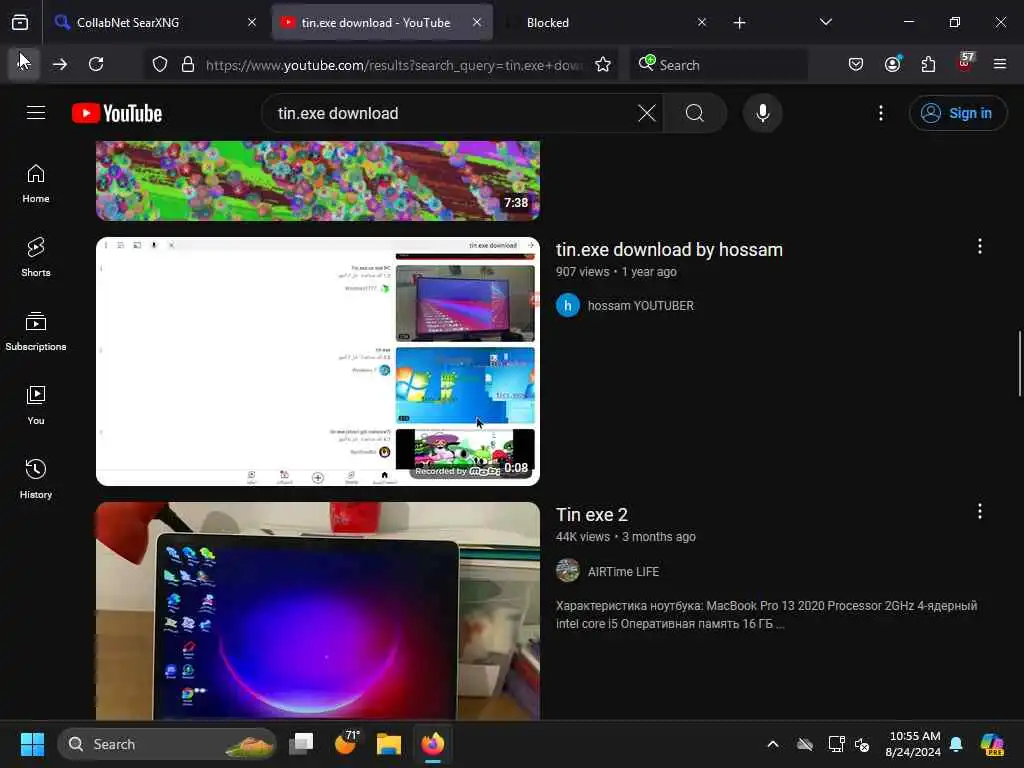Open options menu for Tin exe 2
The width and height of the screenshot is (1024, 768).
click(x=980, y=511)
